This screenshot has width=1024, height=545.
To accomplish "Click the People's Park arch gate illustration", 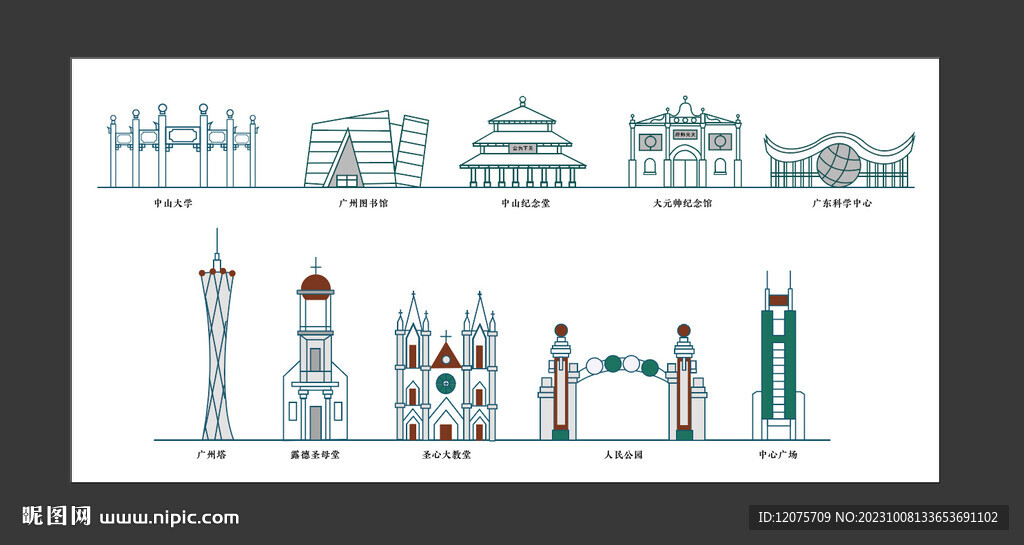I will (x=622, y=385).
